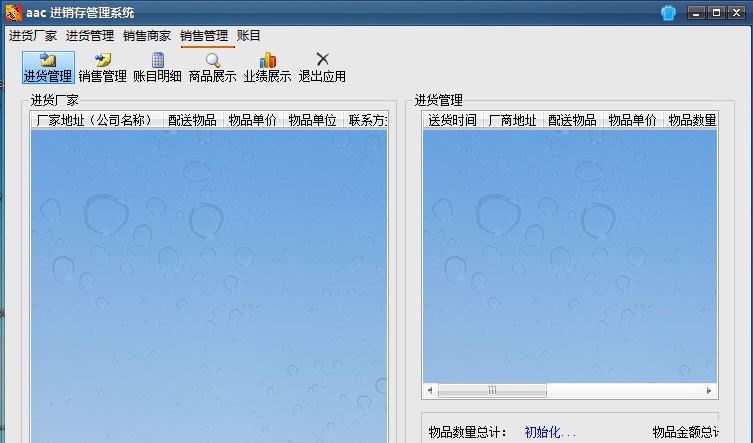Click right arrow of horizontal scrollbar
753x443 pixels.
[x=709, y=391]
